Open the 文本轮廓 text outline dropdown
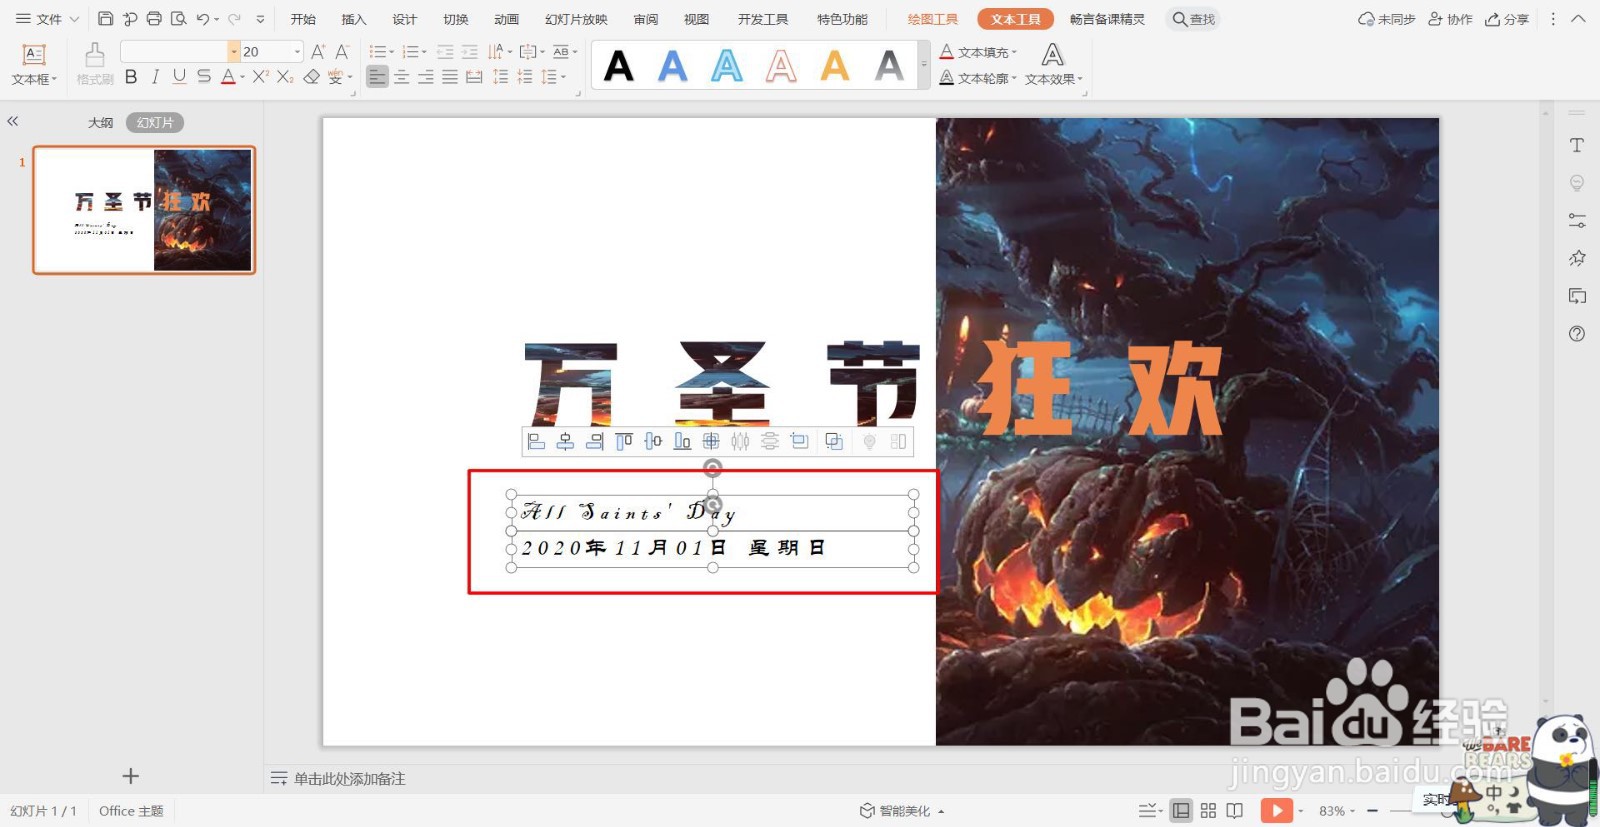Screen dimensions: 1600x827 [979, 78]
